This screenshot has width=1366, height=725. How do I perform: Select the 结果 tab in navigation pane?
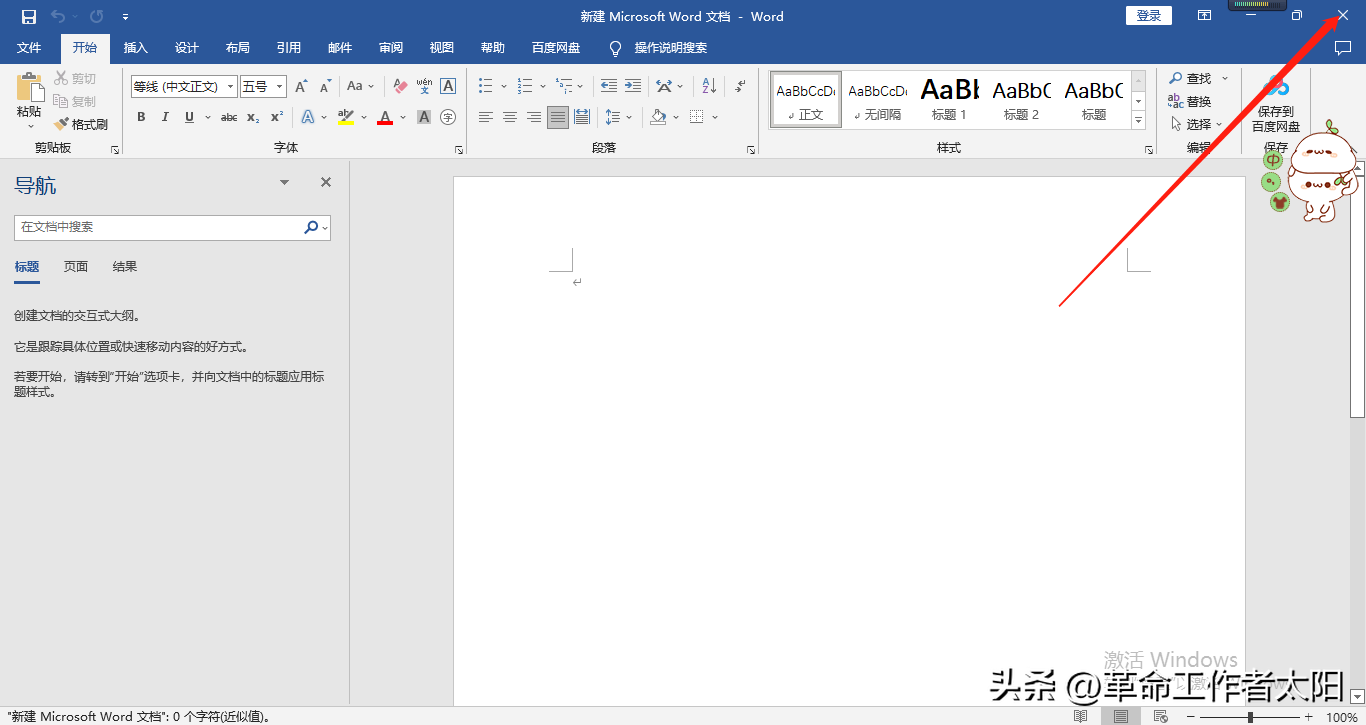click(x=125, y=267)
